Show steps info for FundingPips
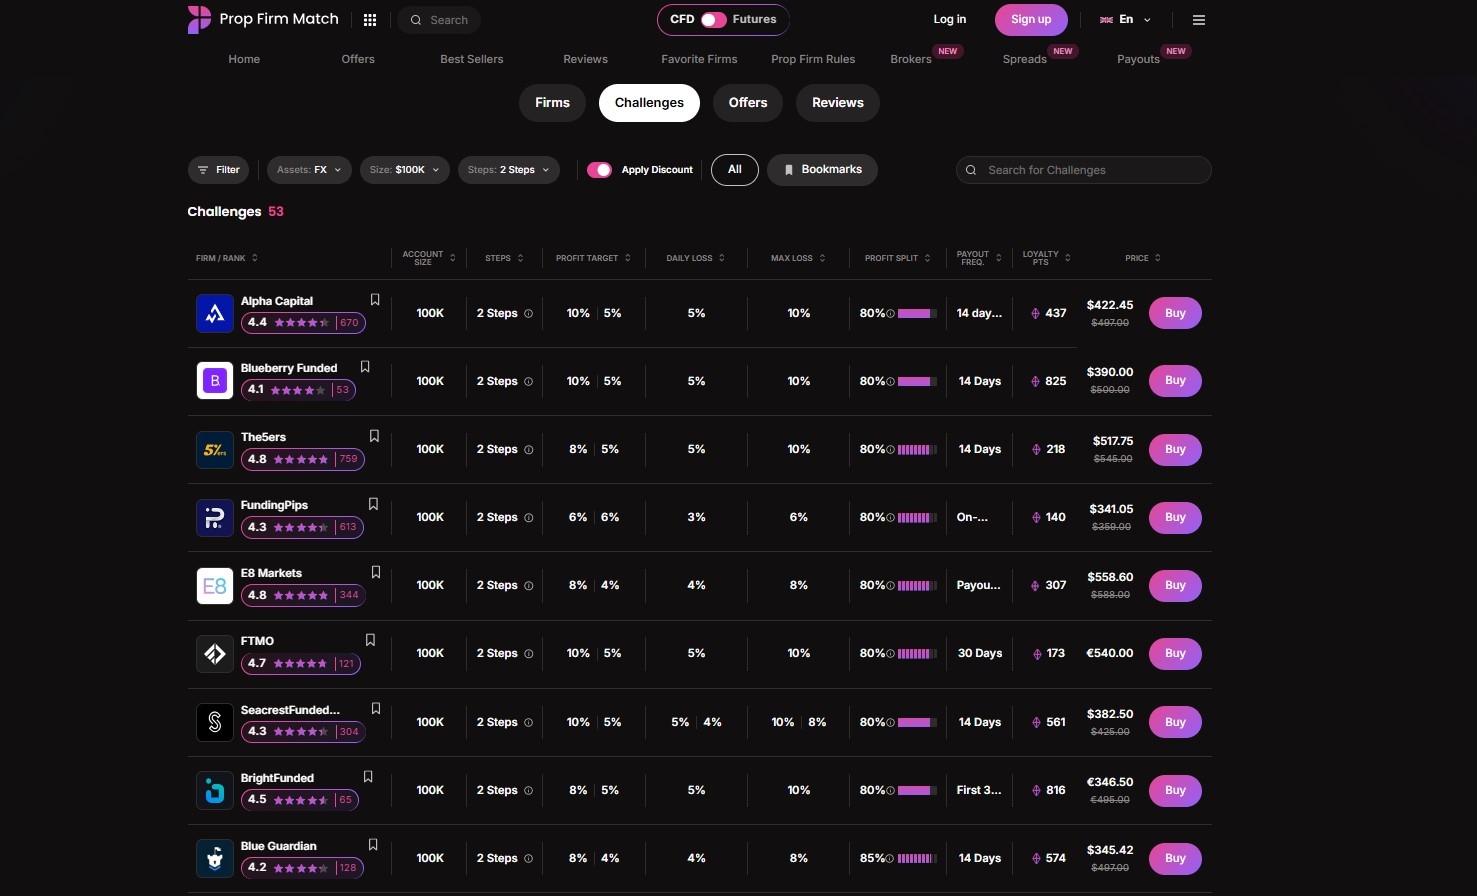The width and height of the screenshot is (1477, 896). pyautogui.click(x=529, y=518)
